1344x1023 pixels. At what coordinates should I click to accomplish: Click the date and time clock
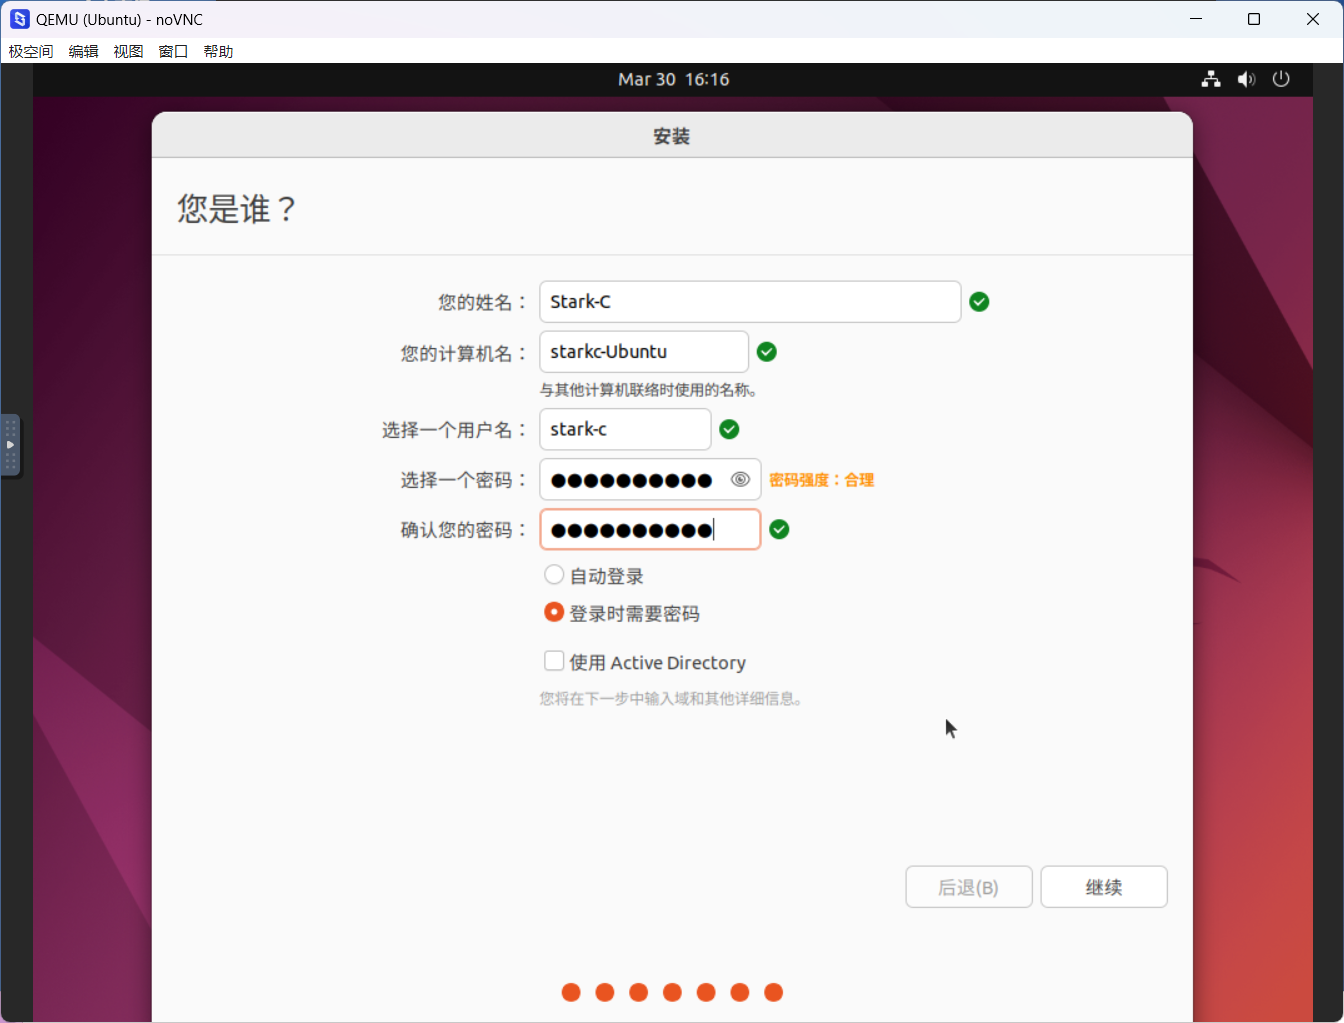click(x=673, y=79)
